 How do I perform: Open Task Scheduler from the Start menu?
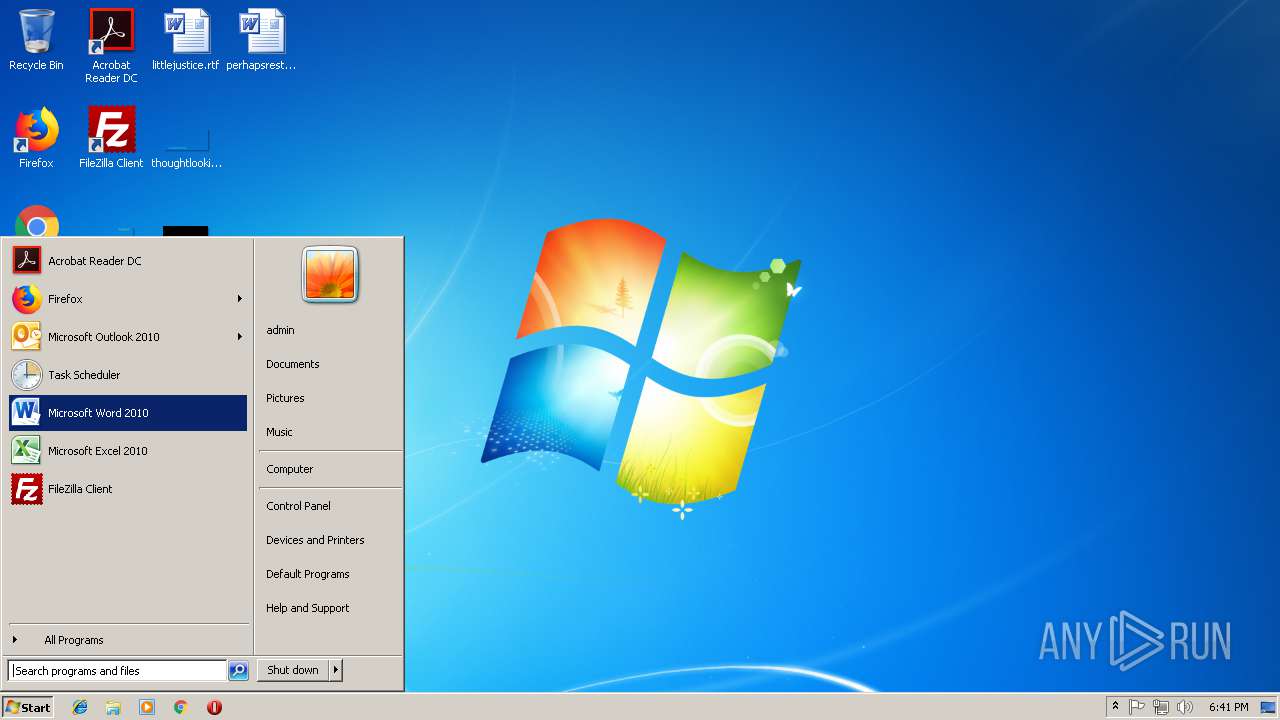[x=128, y=375]
